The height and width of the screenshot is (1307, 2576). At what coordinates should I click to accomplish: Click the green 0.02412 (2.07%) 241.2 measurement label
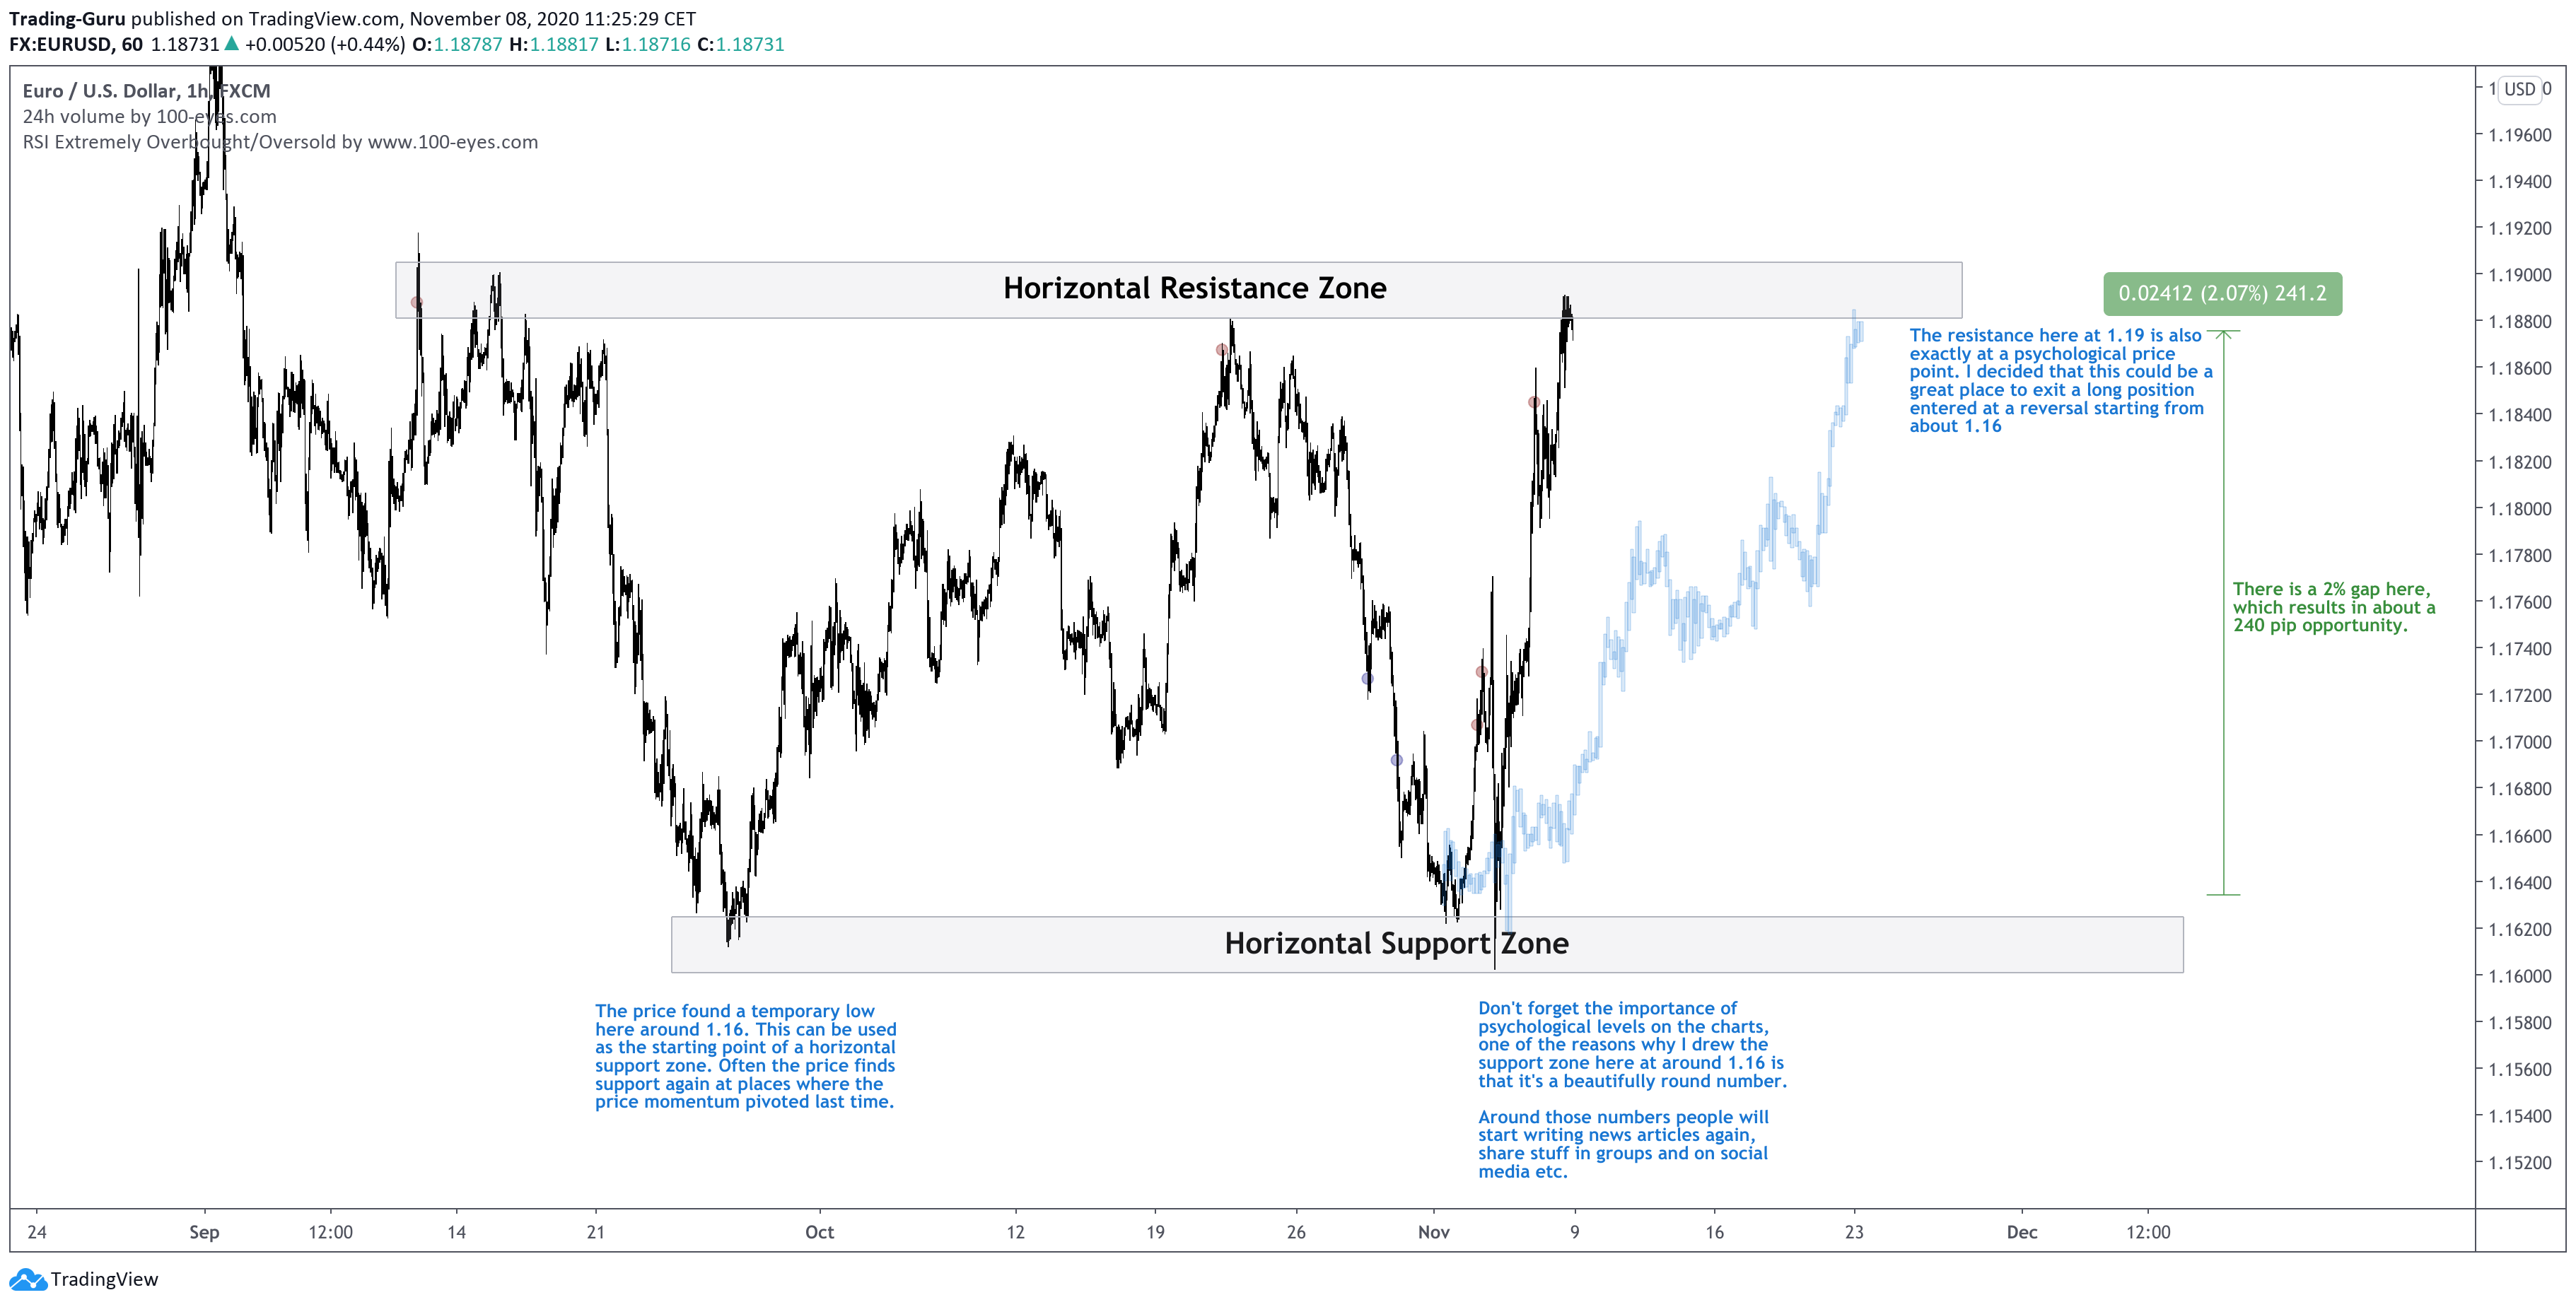[x=2222, y=294]
